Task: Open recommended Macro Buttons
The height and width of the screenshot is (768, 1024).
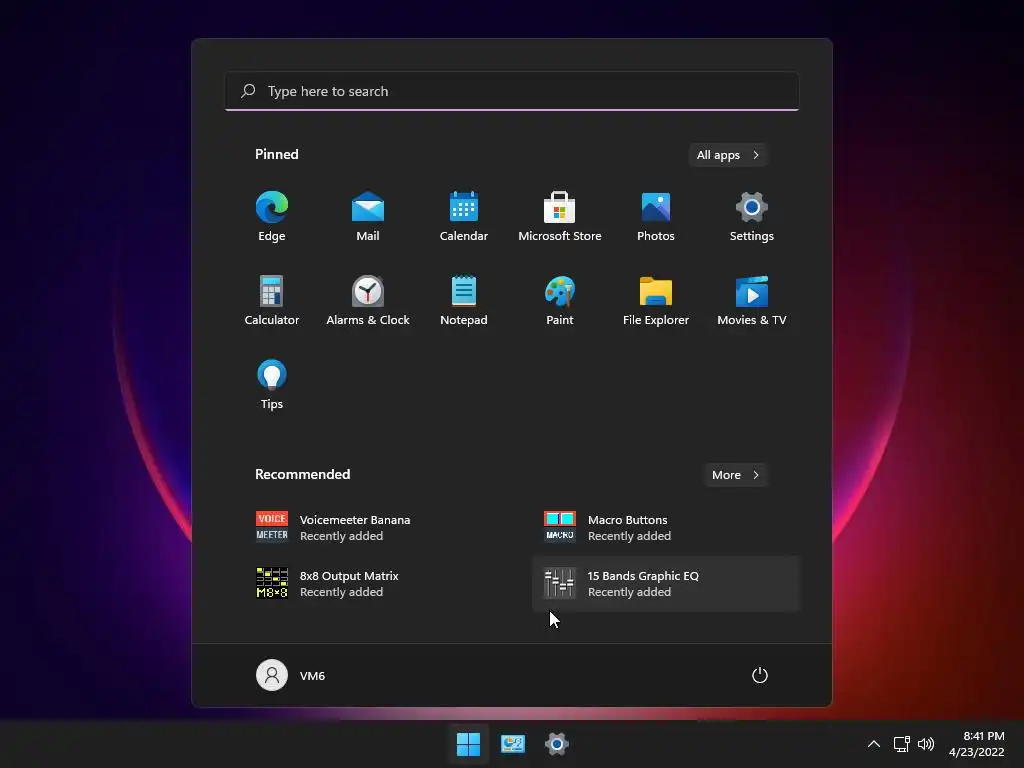Action: (666, 528)
